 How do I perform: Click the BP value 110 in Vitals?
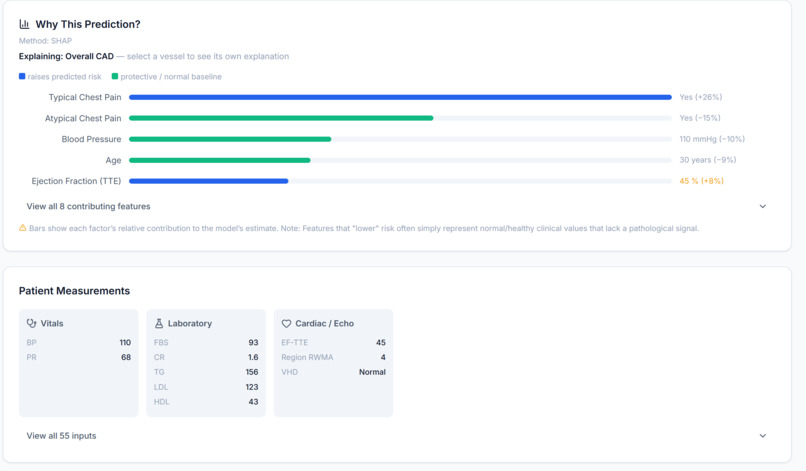(125, 342)
